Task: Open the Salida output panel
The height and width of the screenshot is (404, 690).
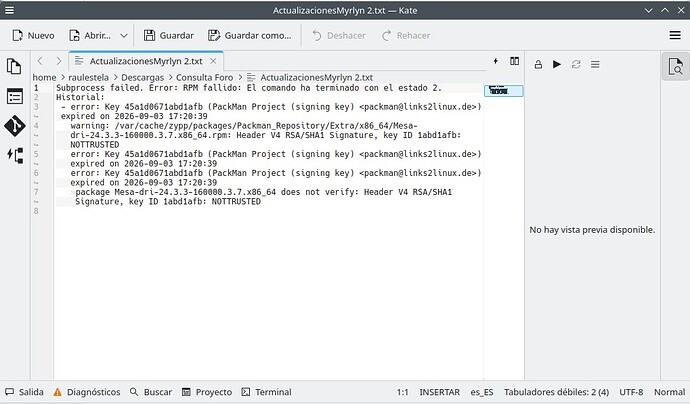Action: 25,392
